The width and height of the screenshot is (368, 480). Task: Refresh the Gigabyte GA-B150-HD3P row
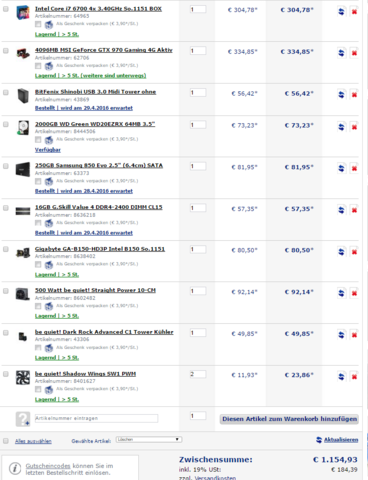tap(341, 252)
